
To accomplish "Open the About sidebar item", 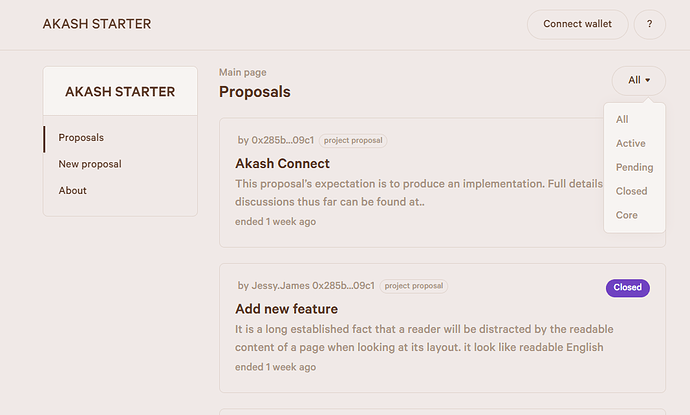I will click(x=72, y=190).
